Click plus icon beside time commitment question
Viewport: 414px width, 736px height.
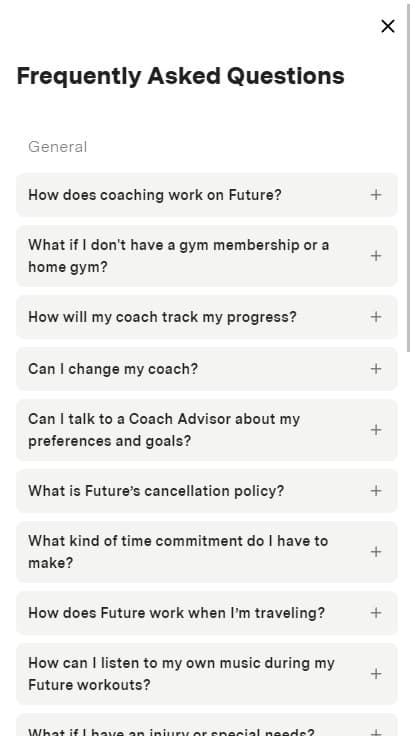coord(376,552)
